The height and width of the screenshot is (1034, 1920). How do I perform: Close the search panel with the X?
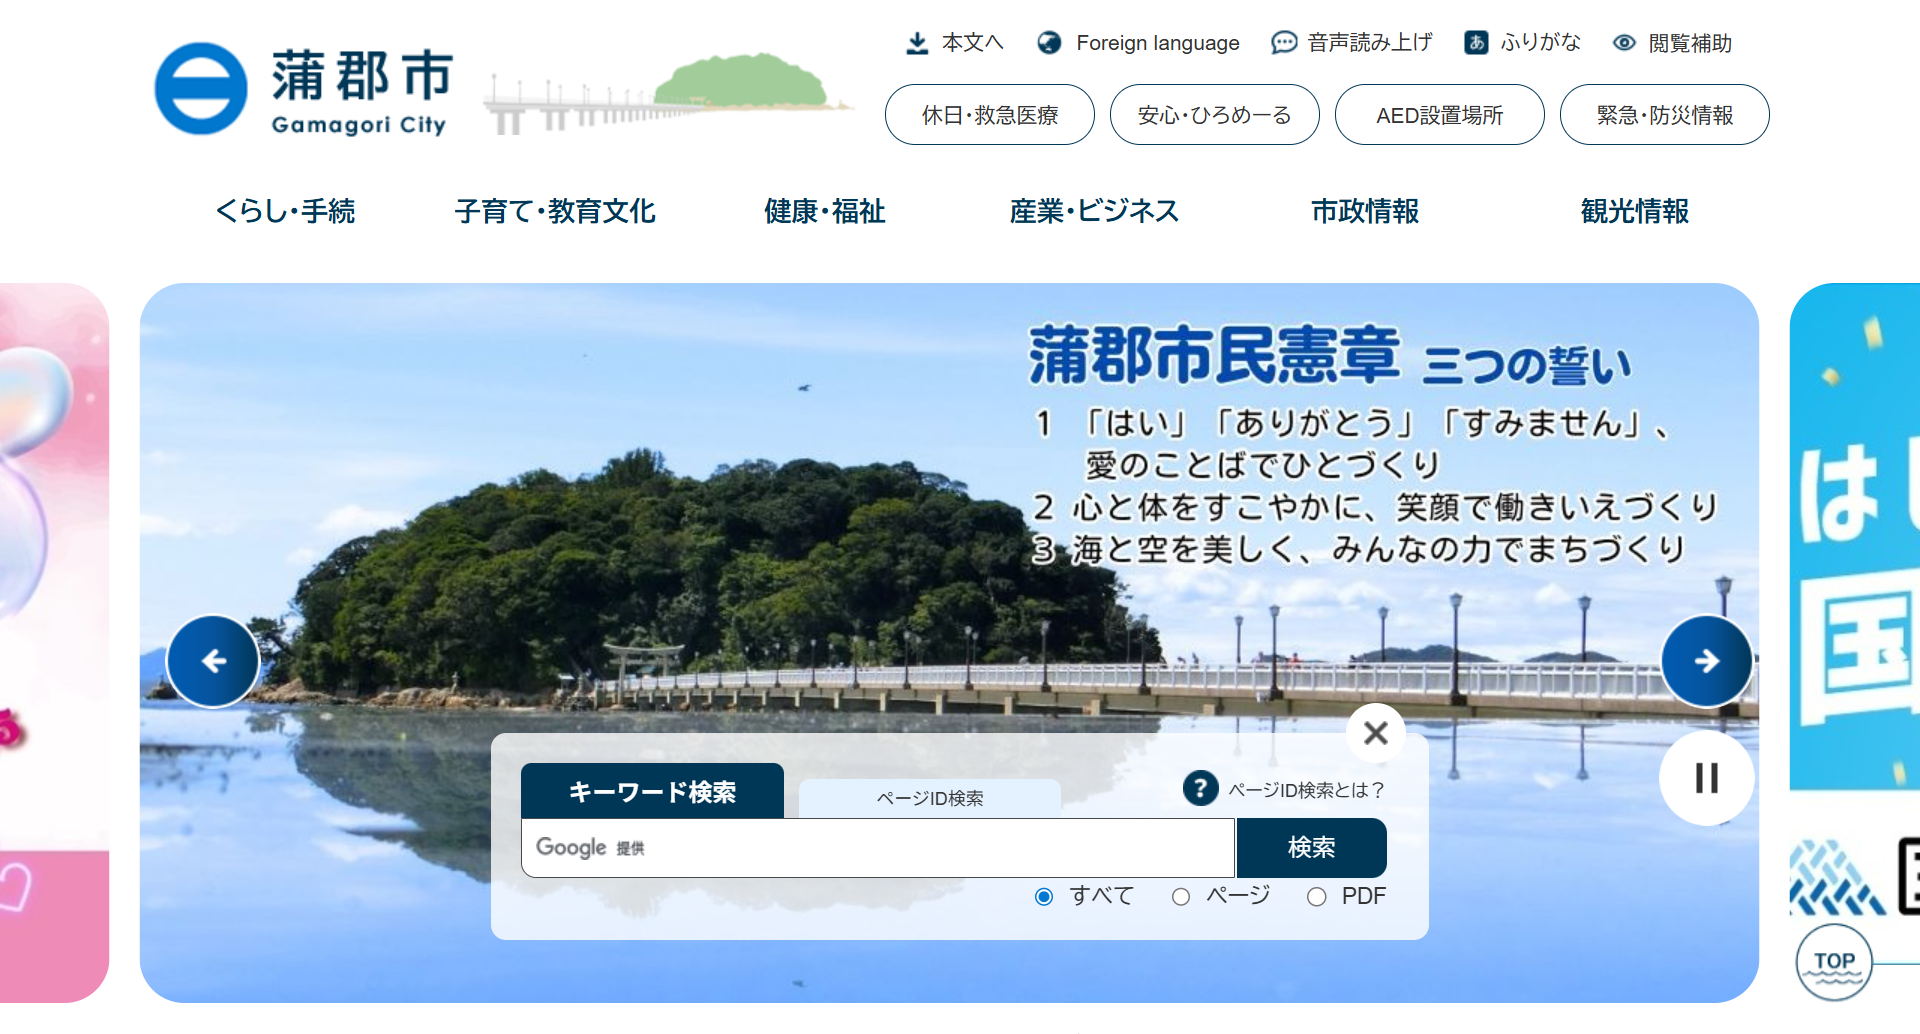tap(1376, 733)
